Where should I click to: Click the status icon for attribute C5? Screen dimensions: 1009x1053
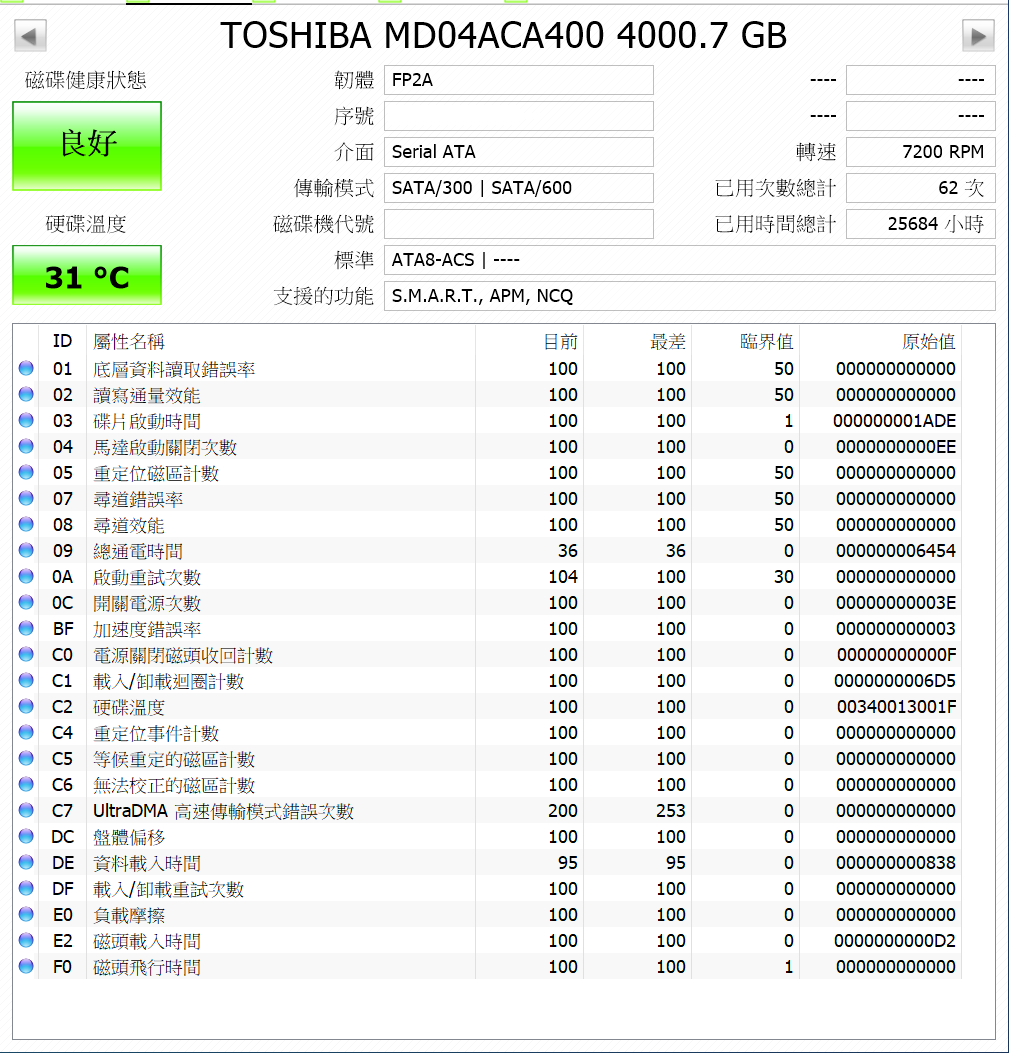coord(26,758)
